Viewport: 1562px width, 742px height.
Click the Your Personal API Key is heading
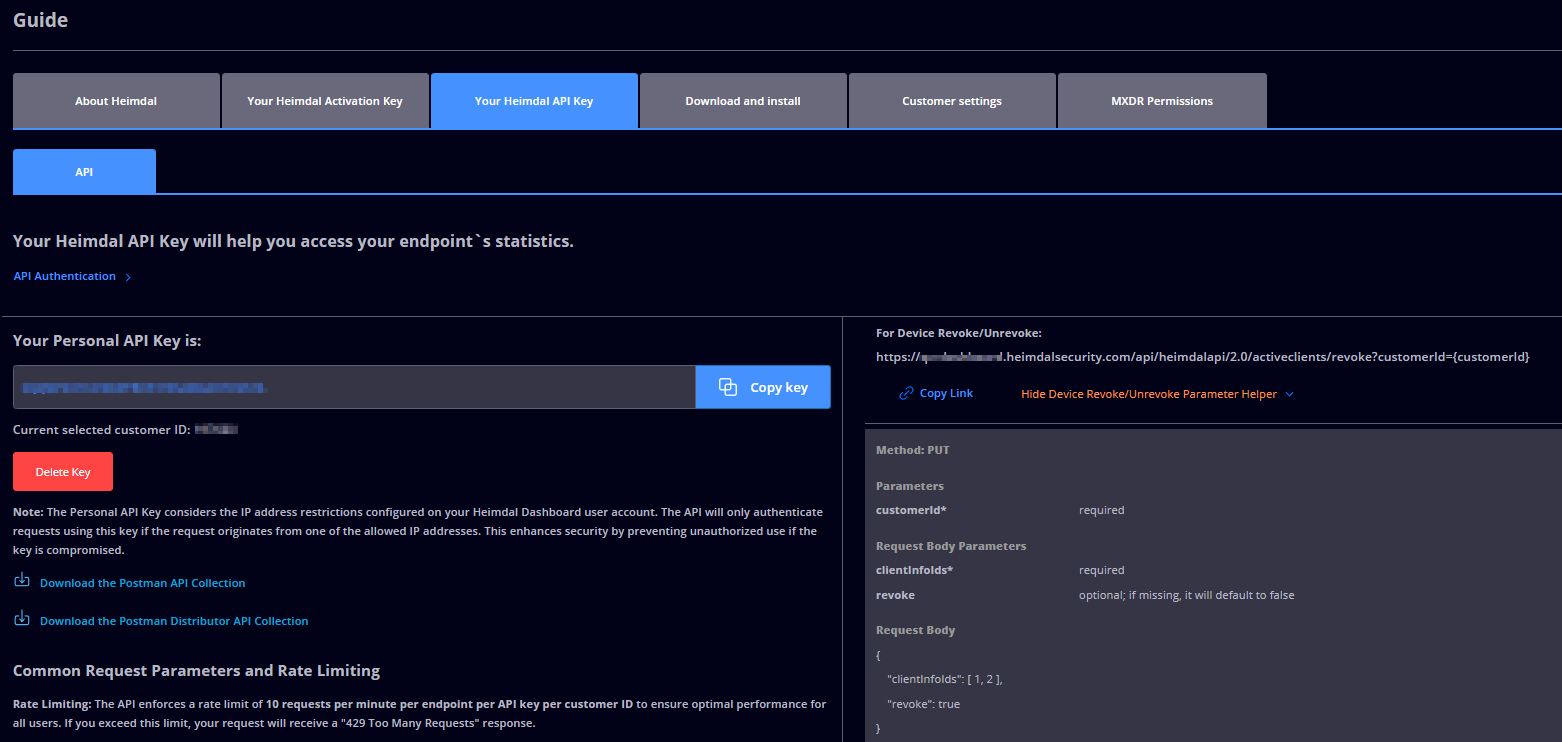tap(107, 341)
